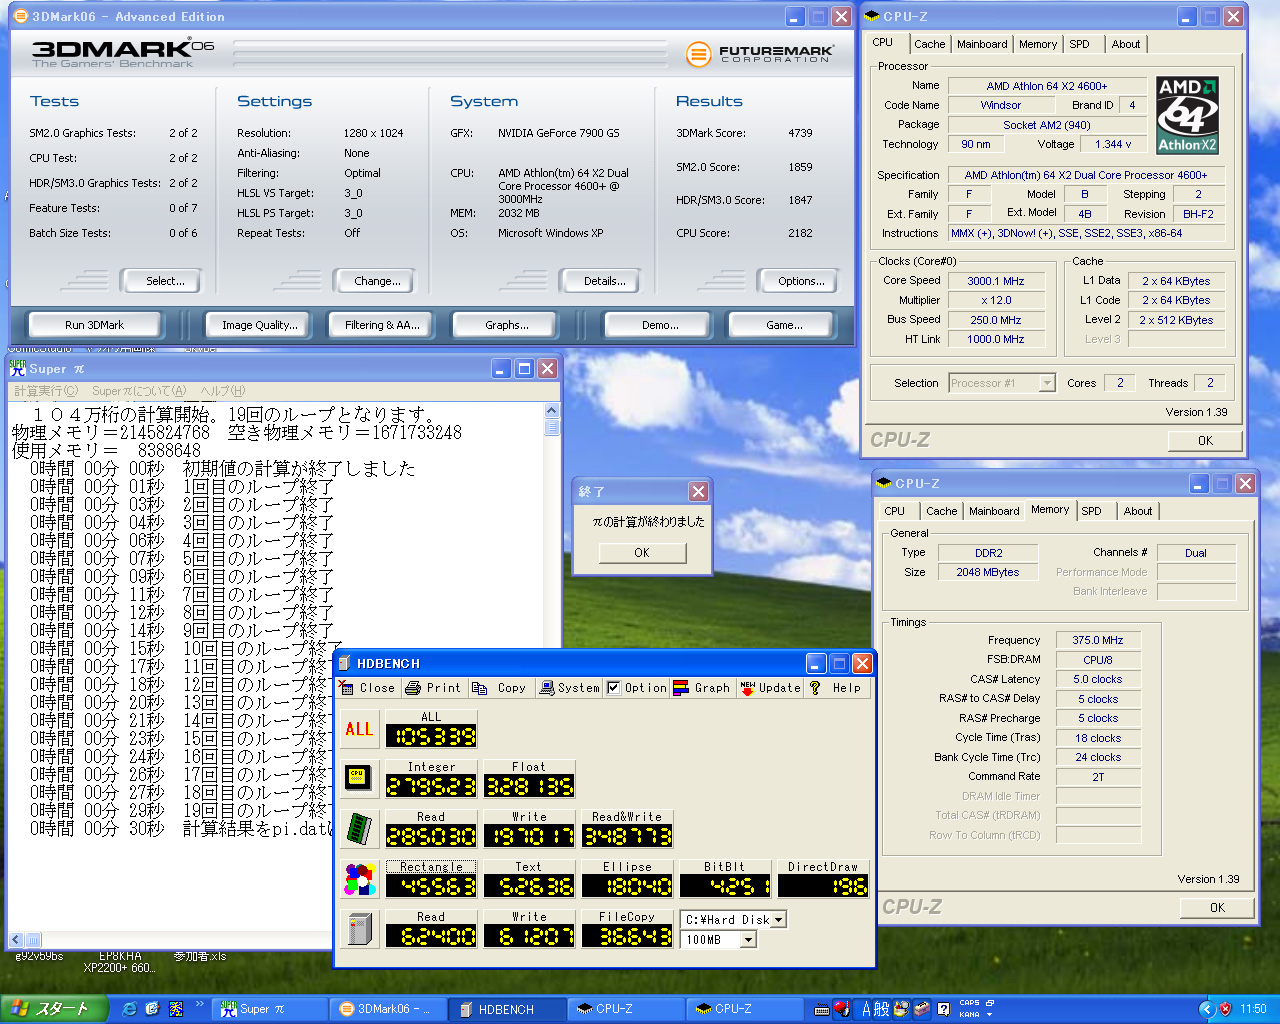The image size is (1280, 1024).
Task: Switch to Mainboard tab in lower CPU-Z
Action: coord(994,511)
